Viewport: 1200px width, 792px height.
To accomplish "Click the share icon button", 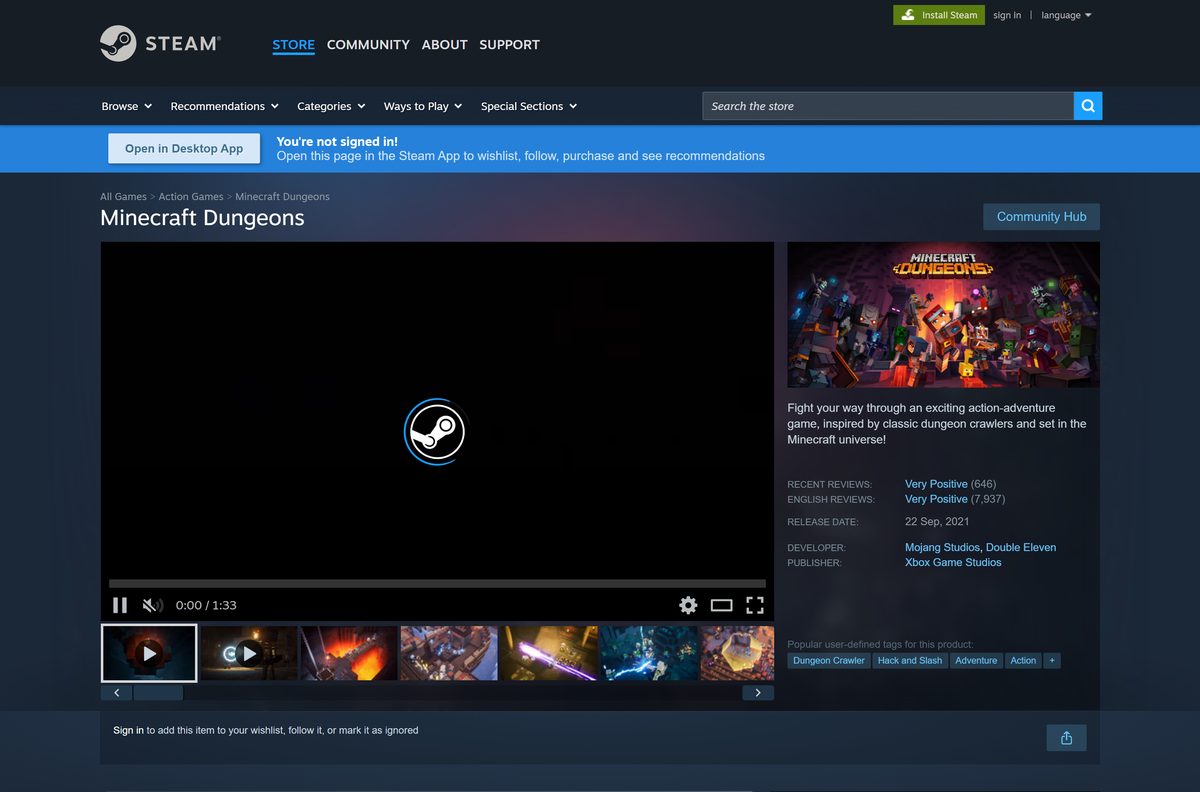I will [1066, 738].
